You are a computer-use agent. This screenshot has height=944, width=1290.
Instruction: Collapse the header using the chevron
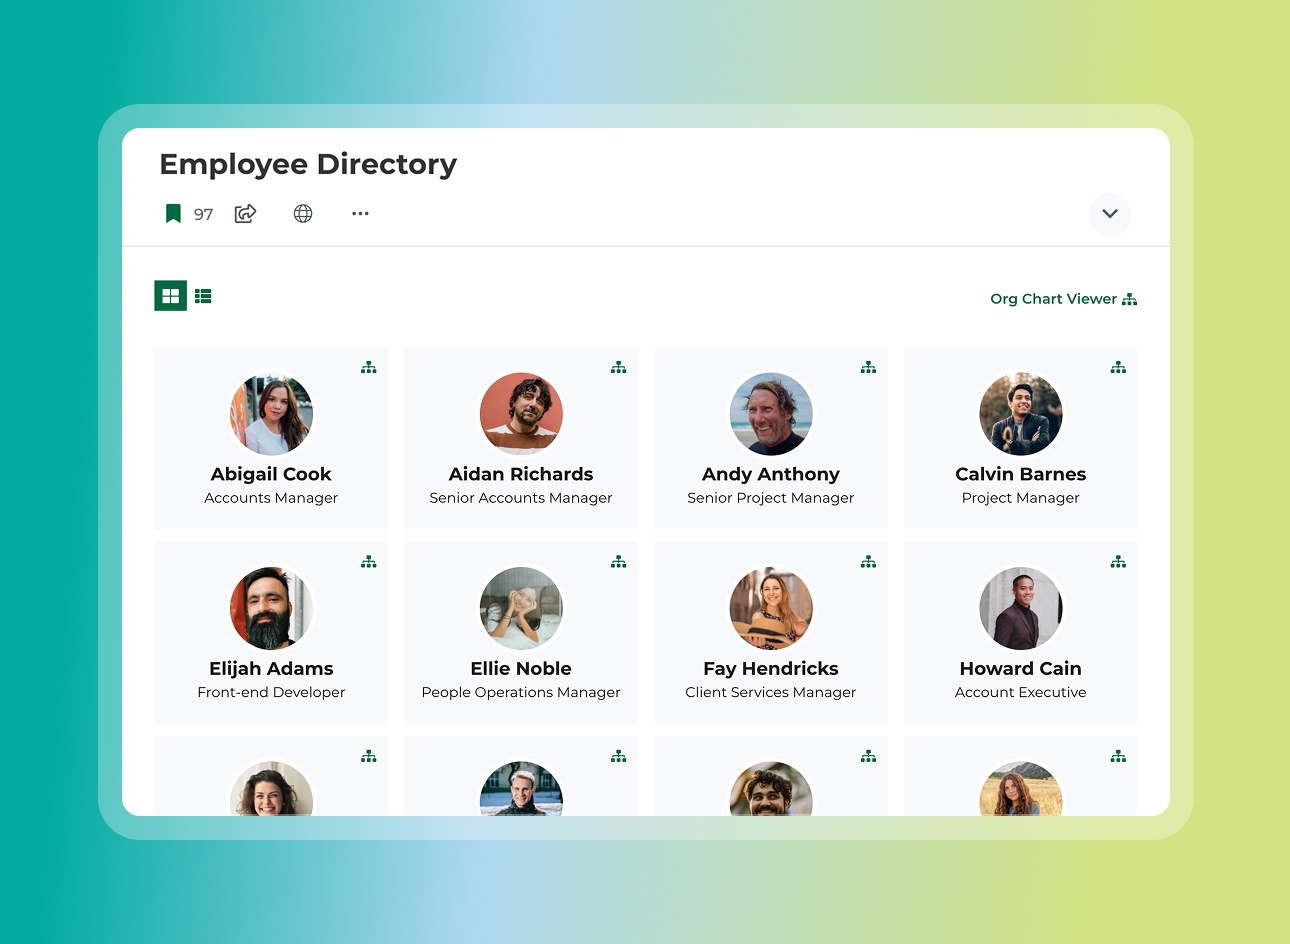coord(1109,213)
